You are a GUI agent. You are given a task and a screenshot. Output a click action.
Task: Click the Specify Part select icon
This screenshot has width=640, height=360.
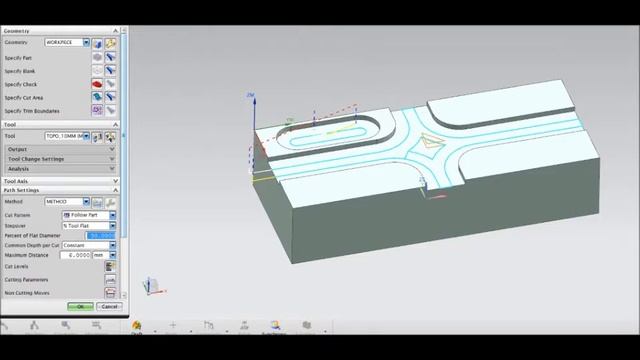[x=97, y=57]
